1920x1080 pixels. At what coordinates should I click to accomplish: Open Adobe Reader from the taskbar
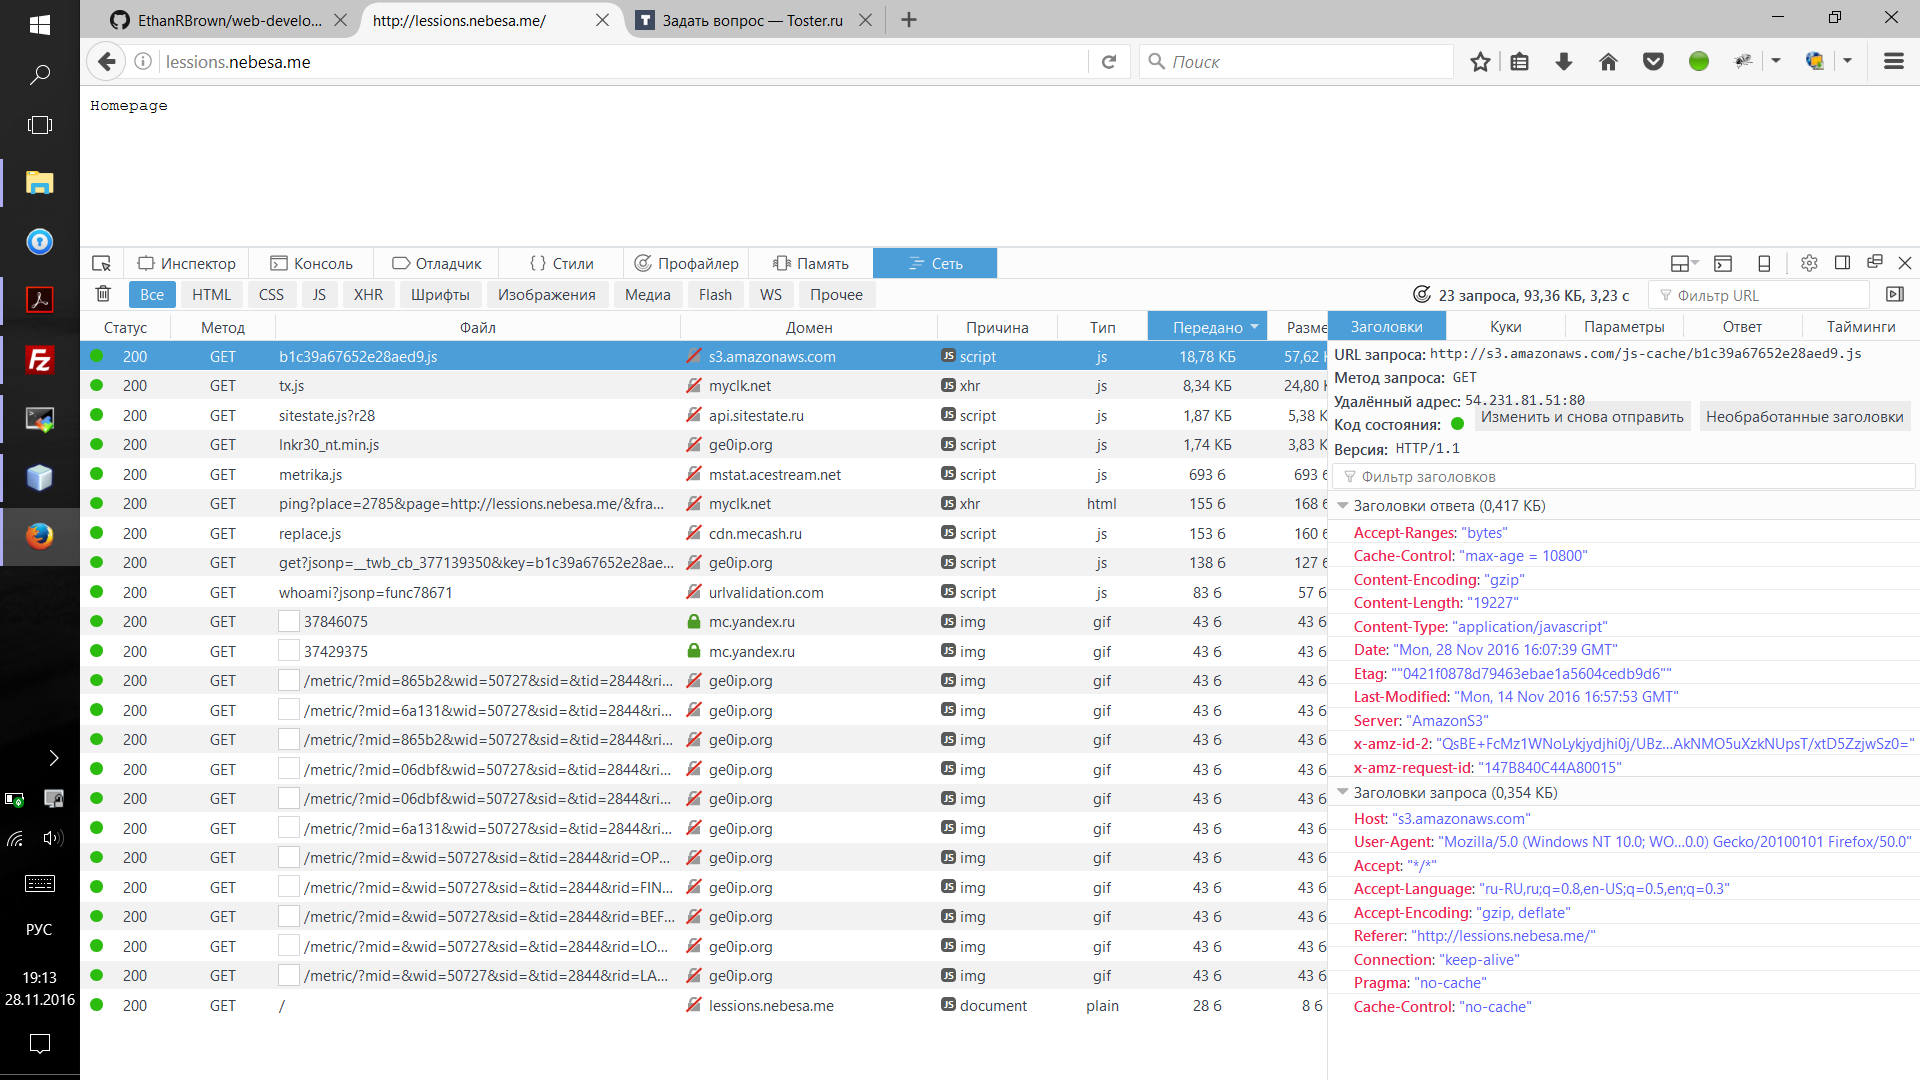coord(40,300)
